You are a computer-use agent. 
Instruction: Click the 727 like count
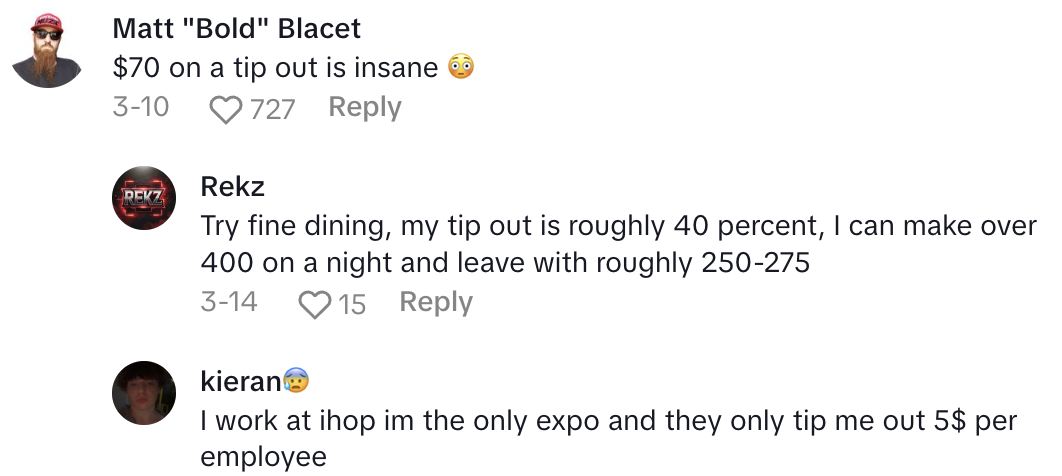tap(272, 109)
